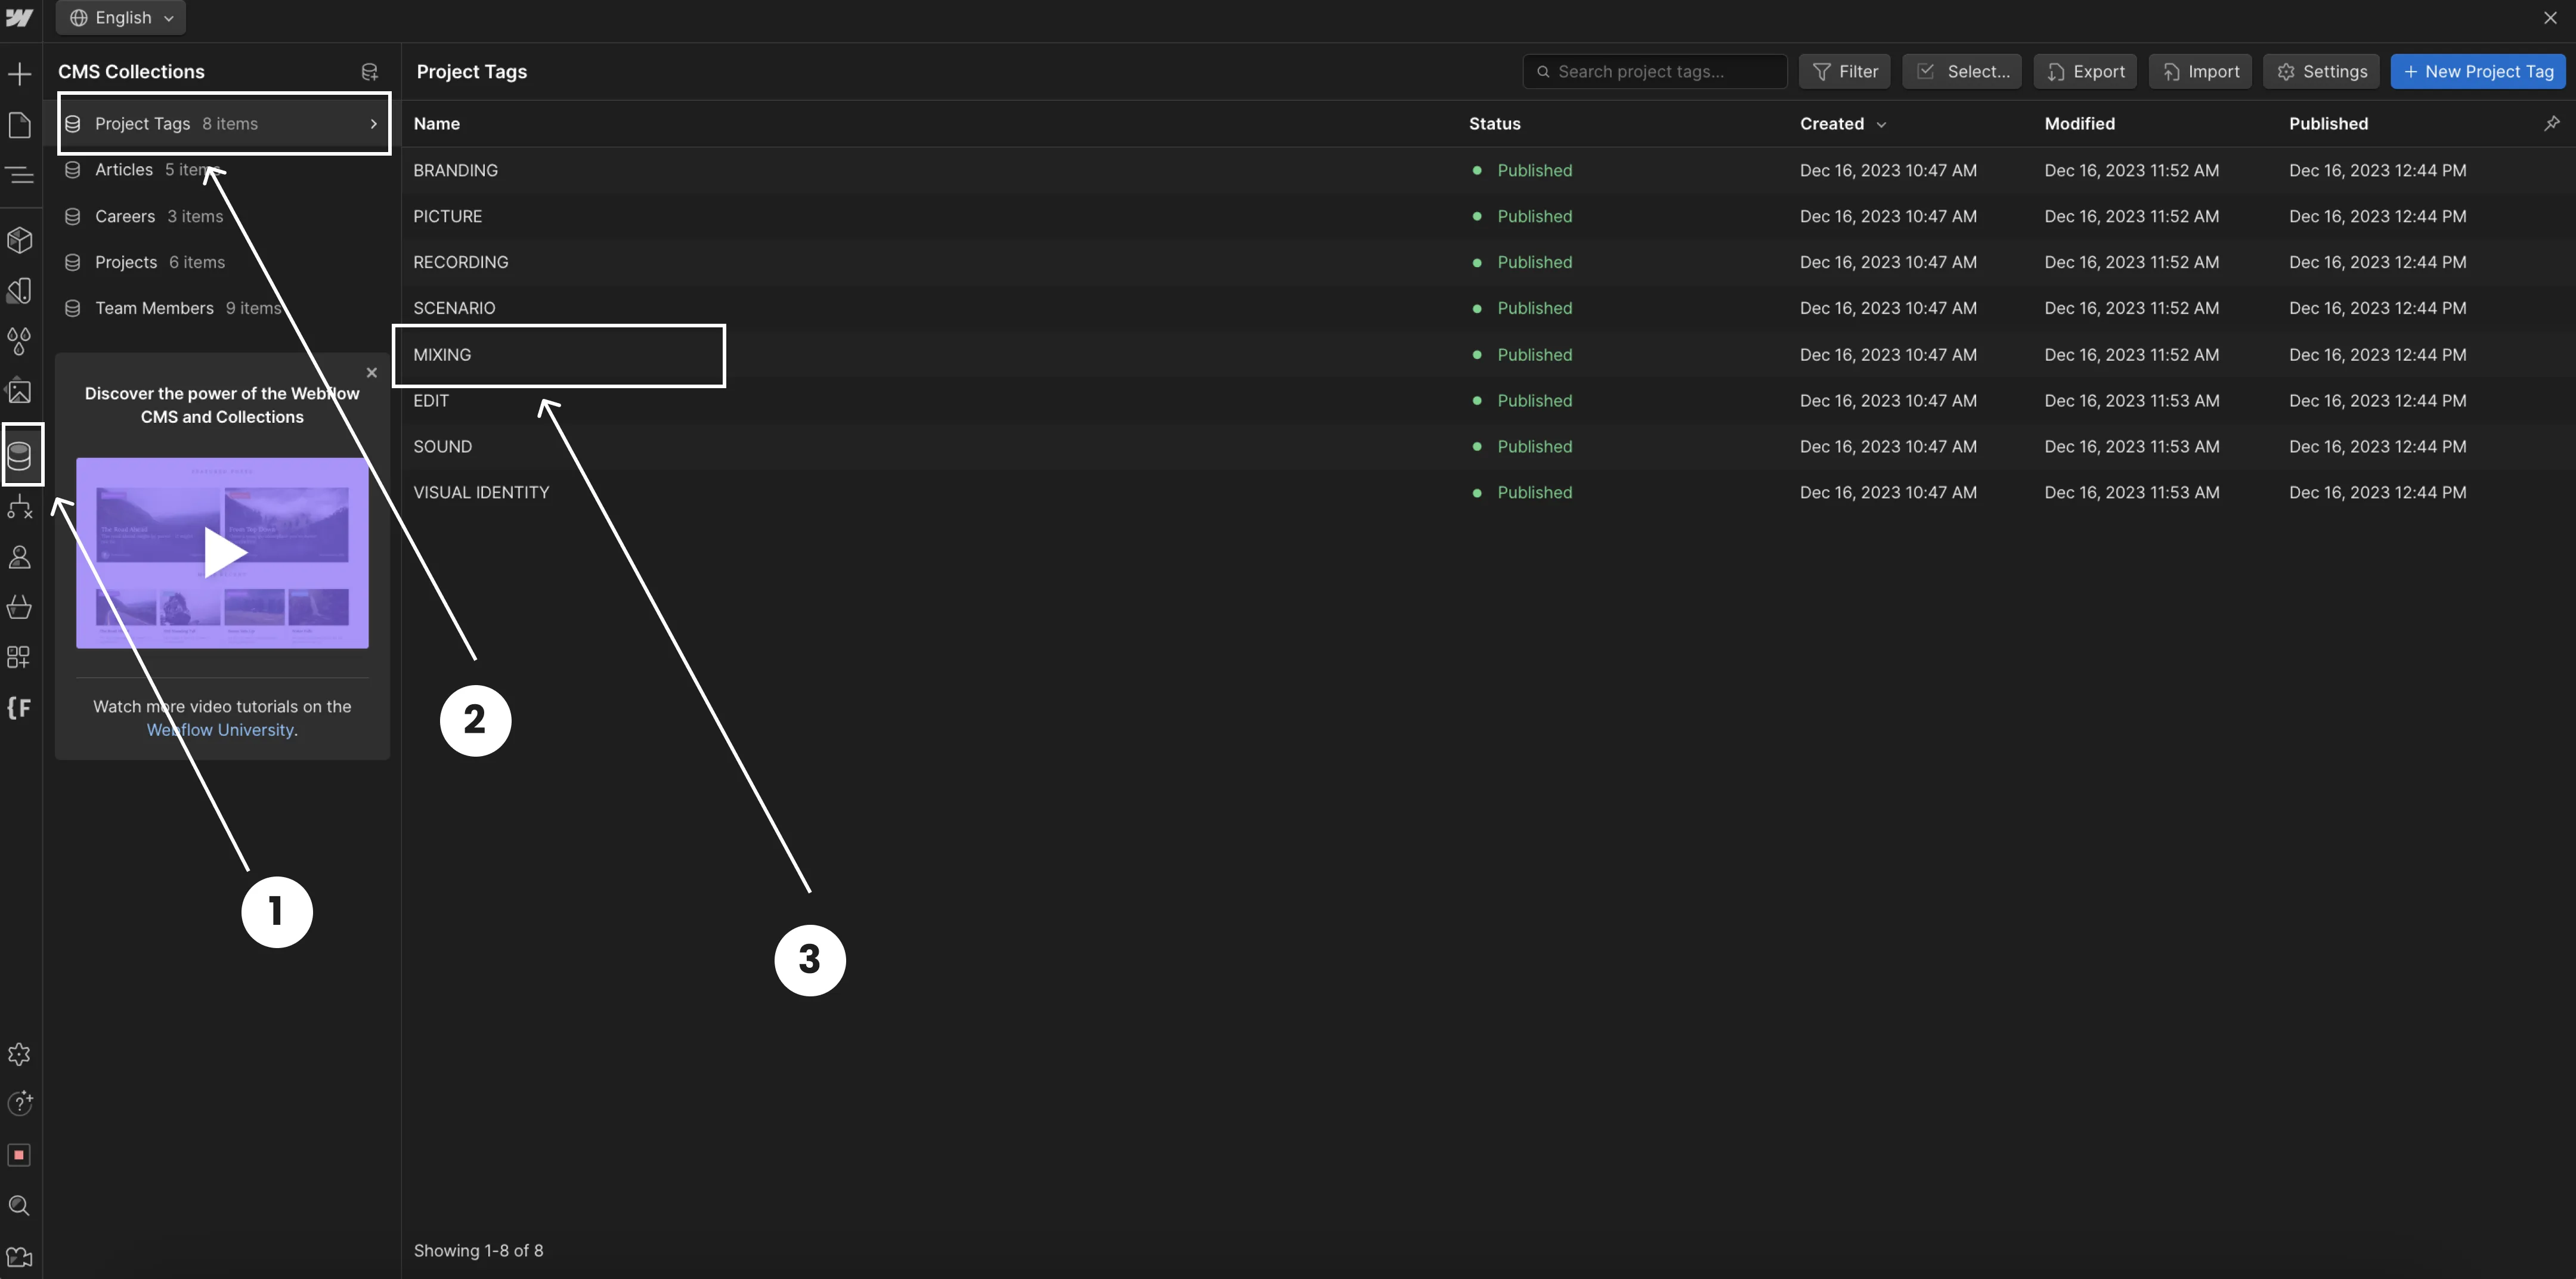
Task: Open the Webflow University link
Action: [x=219, y=730]
